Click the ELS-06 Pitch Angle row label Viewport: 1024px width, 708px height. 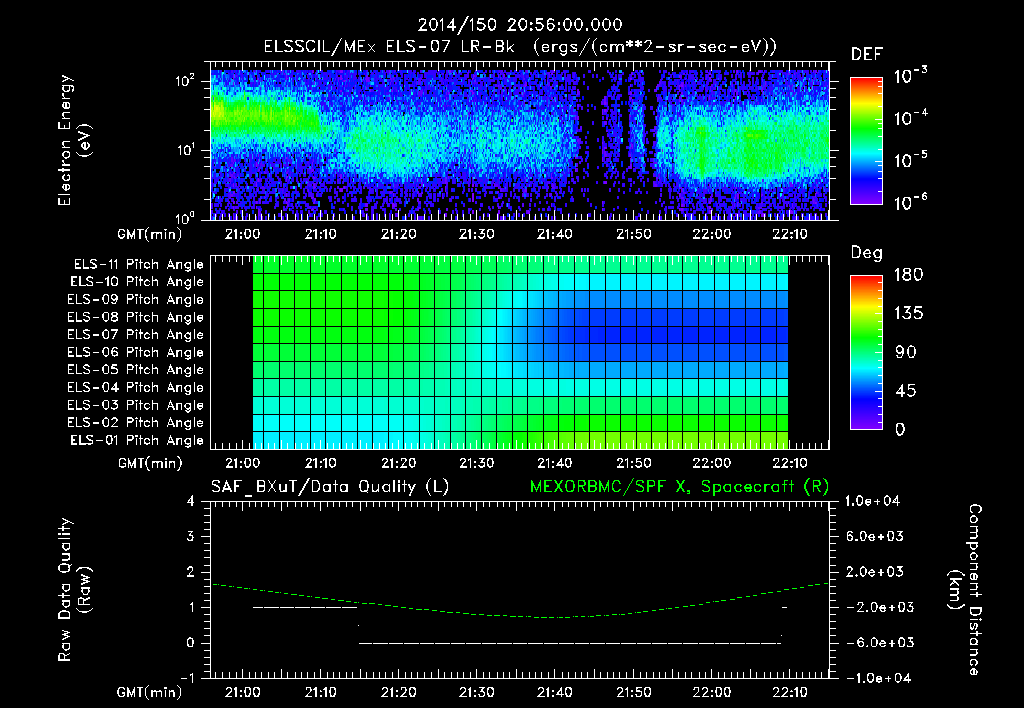[136, 353]
